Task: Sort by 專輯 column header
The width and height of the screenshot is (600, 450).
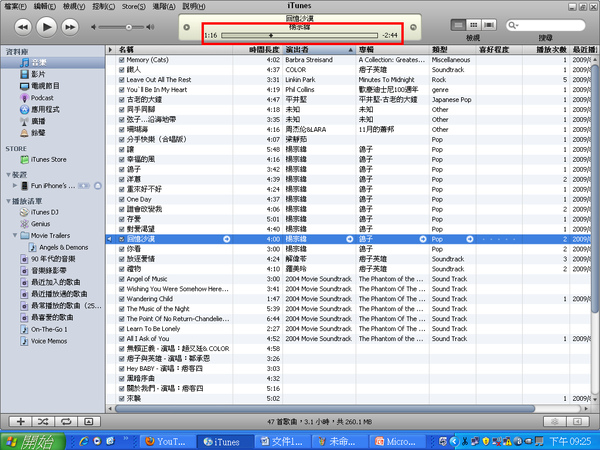Action: coord(393,49)
